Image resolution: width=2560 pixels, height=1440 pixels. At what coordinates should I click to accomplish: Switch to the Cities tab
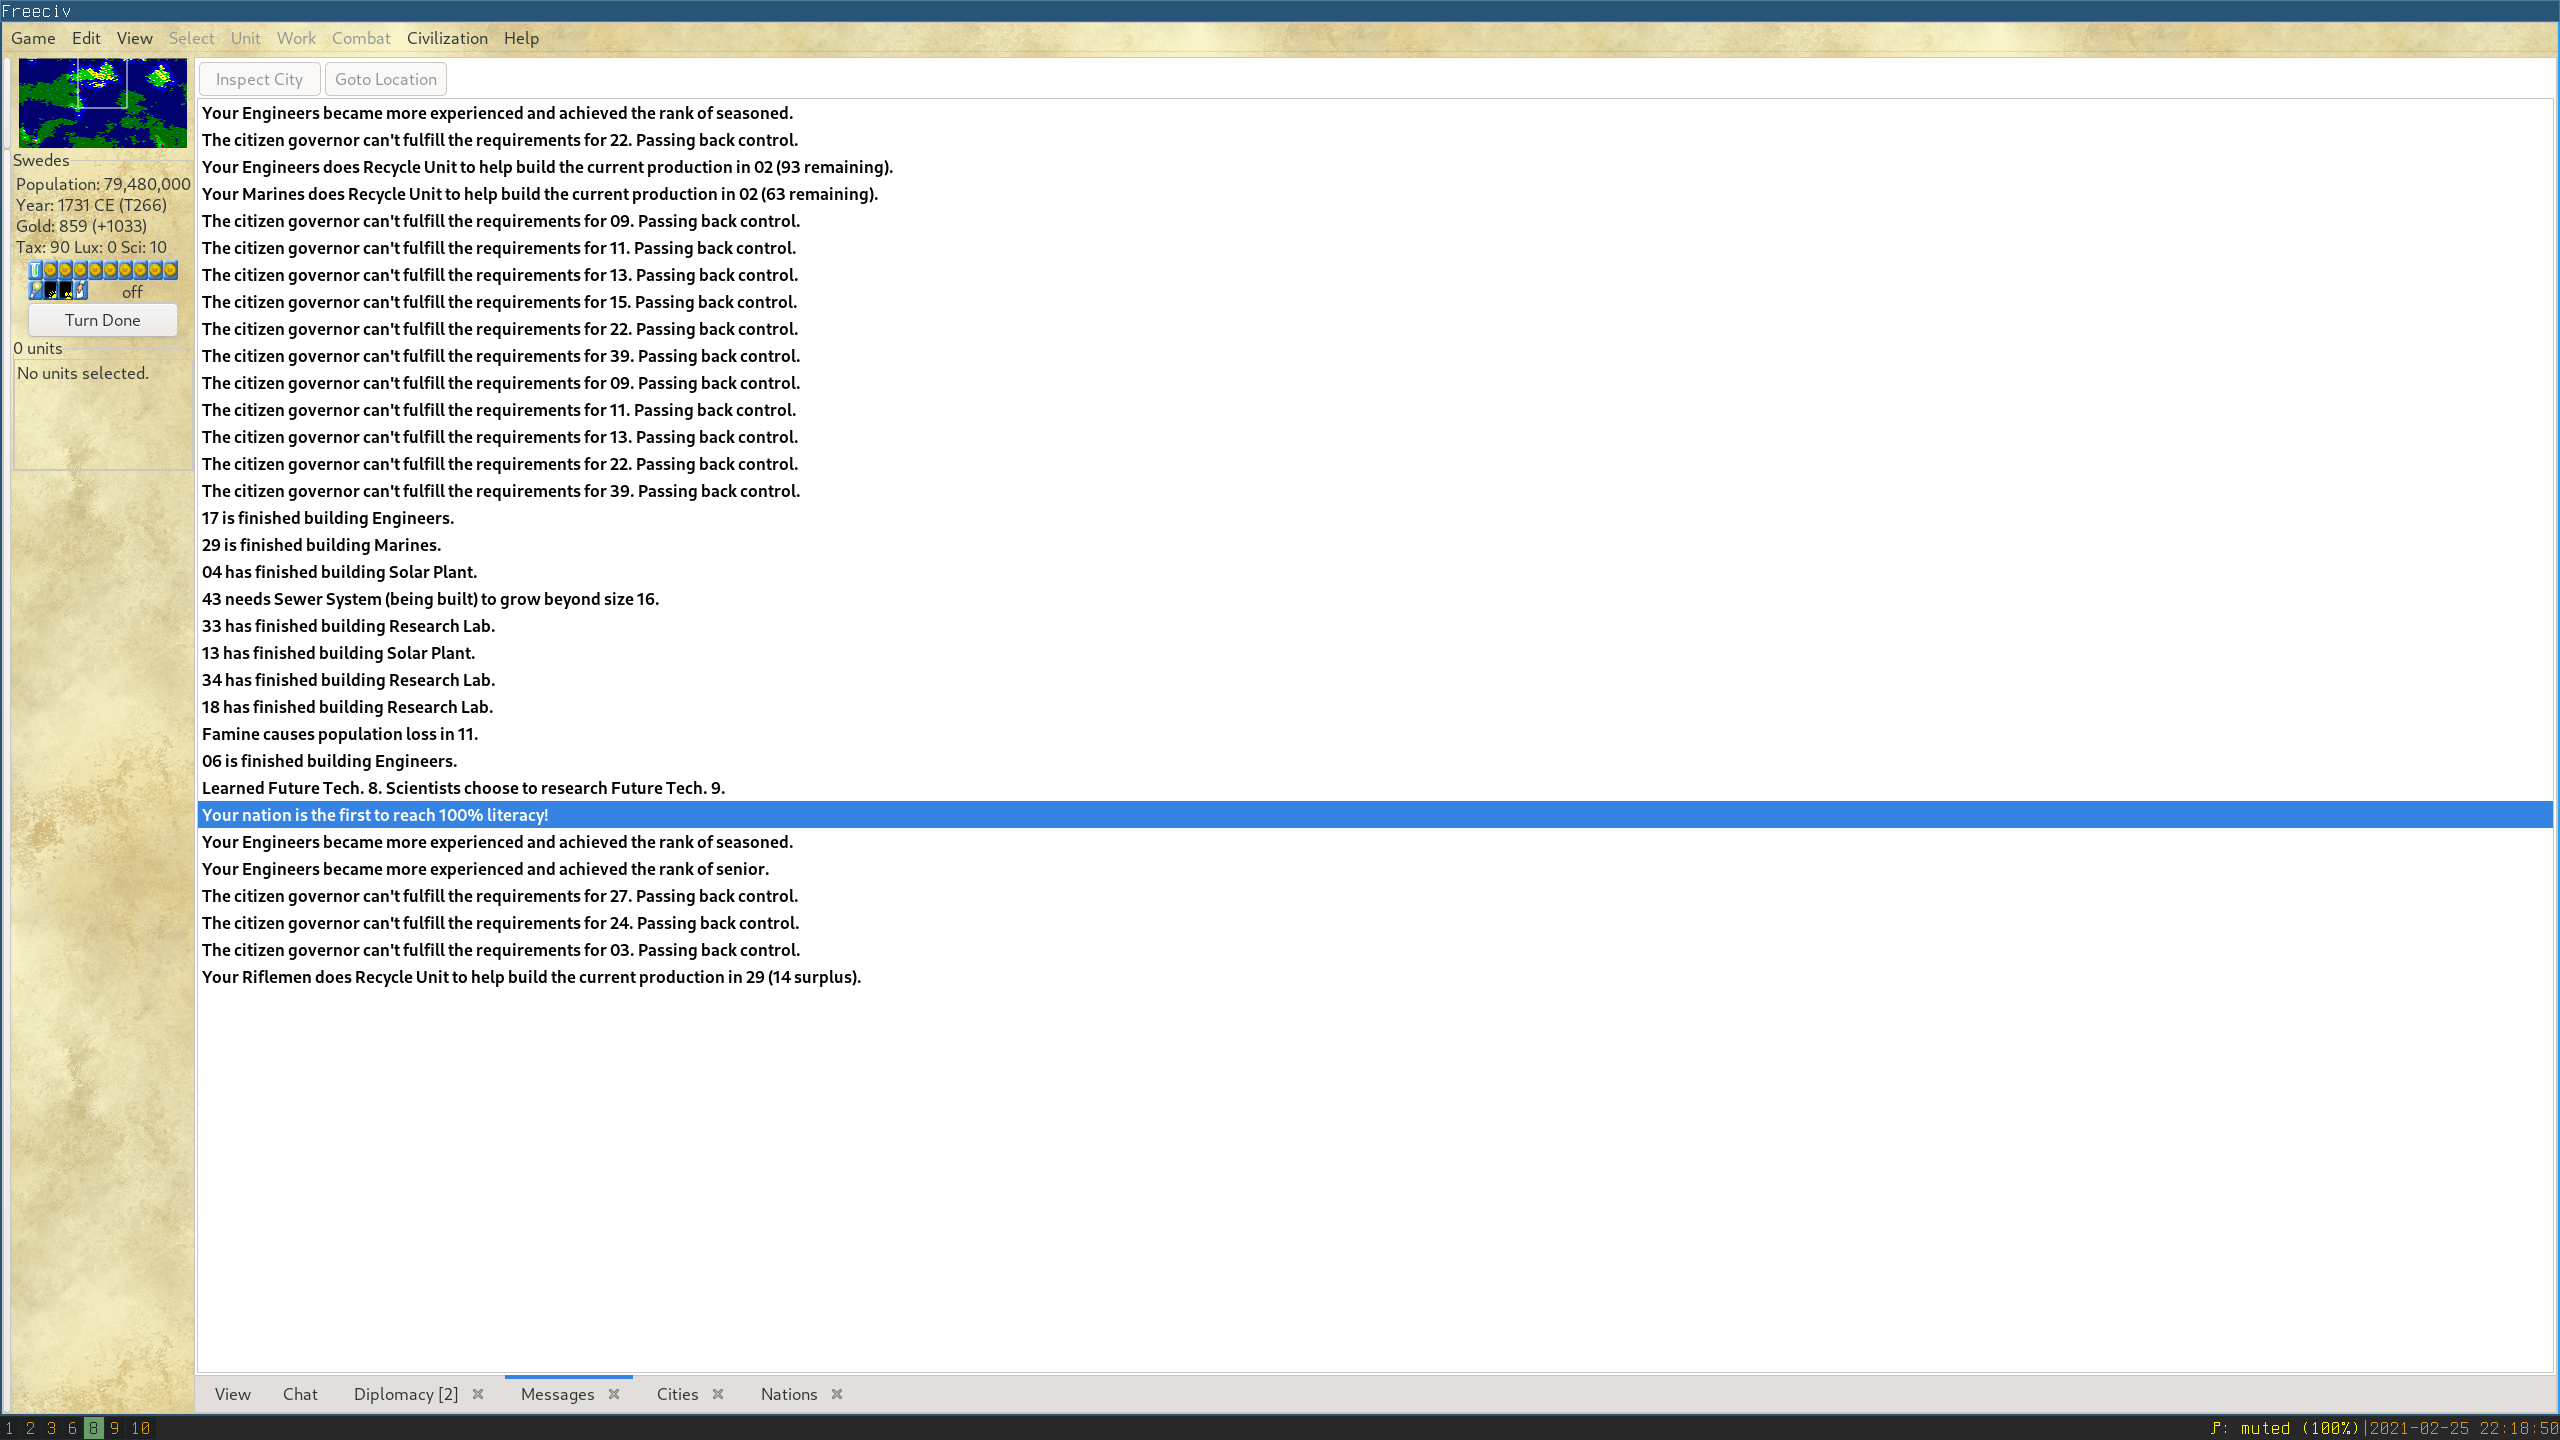click(677, 1394)
